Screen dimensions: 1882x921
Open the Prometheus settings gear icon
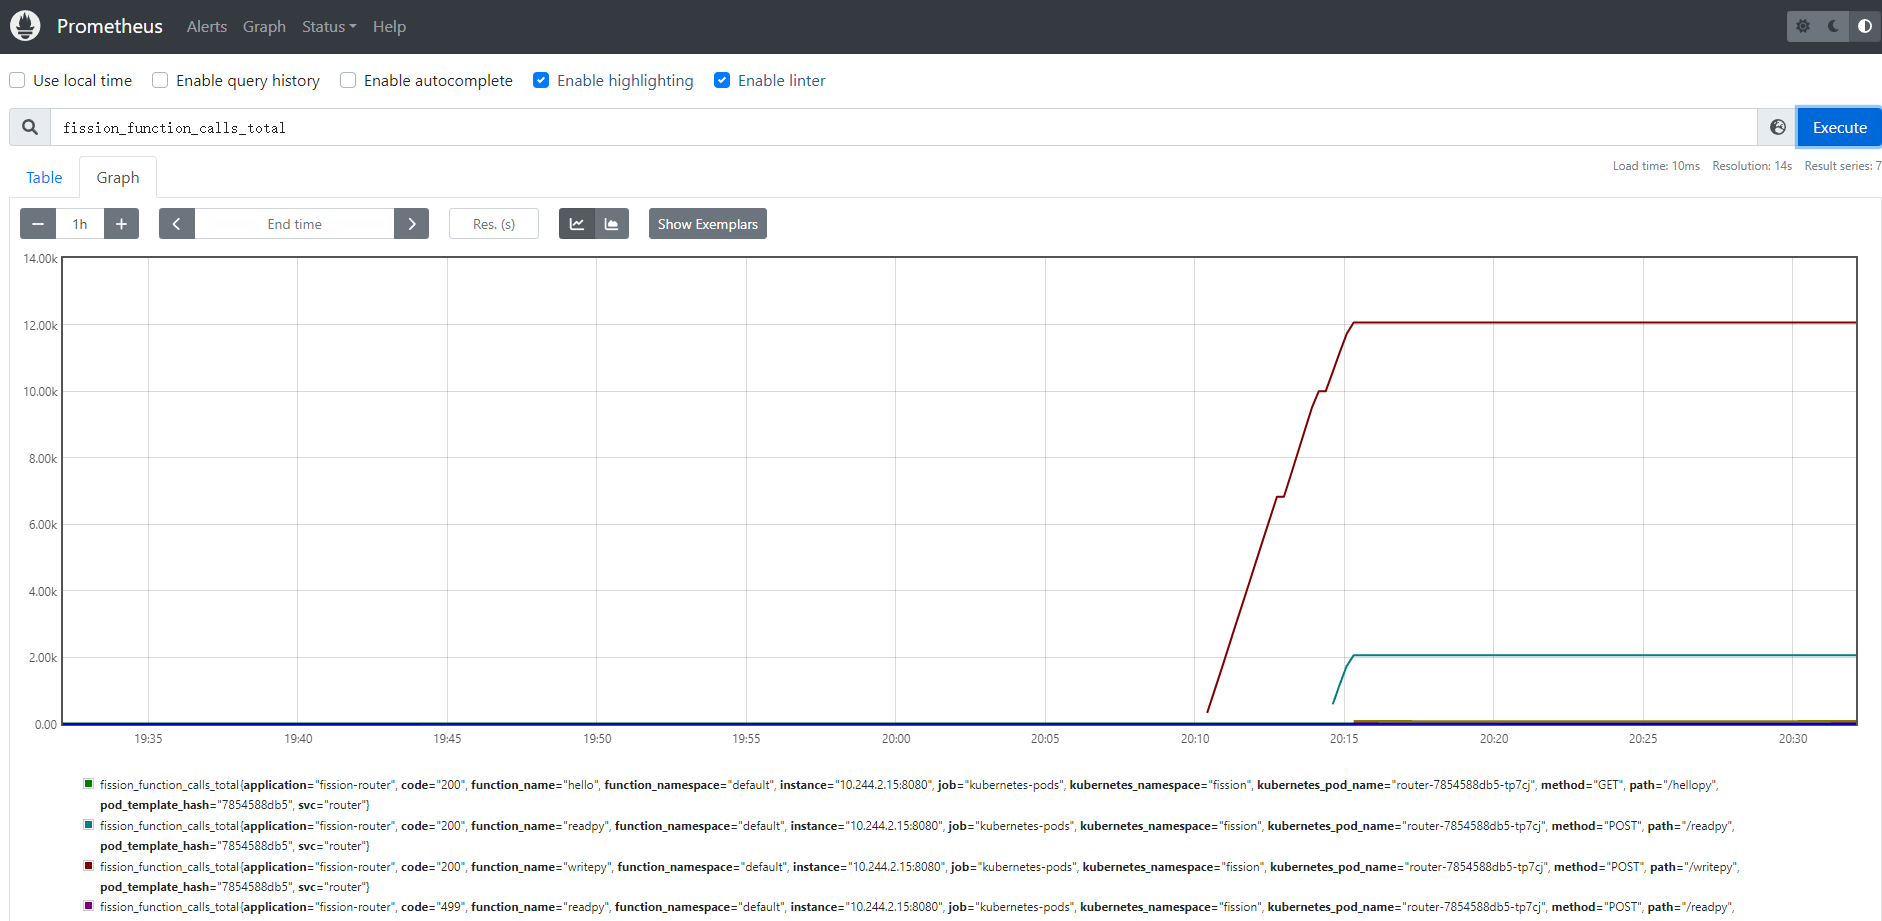(1802, 26)
